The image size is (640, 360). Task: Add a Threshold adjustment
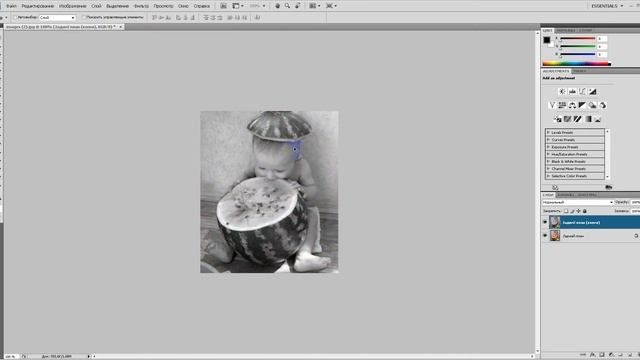click(x=578, y=119)
